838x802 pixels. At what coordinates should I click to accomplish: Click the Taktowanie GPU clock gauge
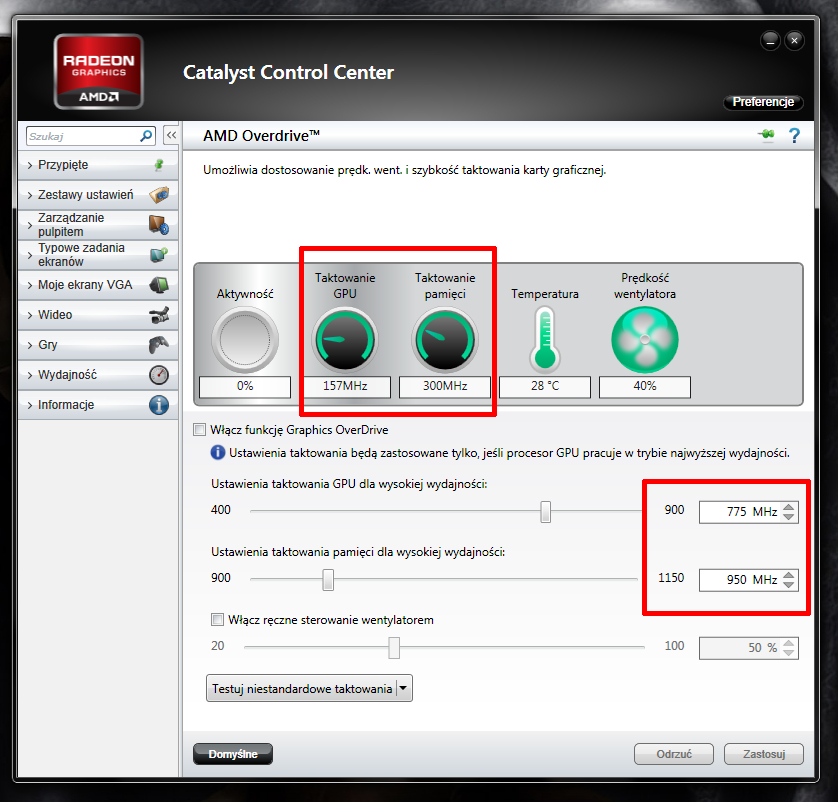tap(345, 339)
